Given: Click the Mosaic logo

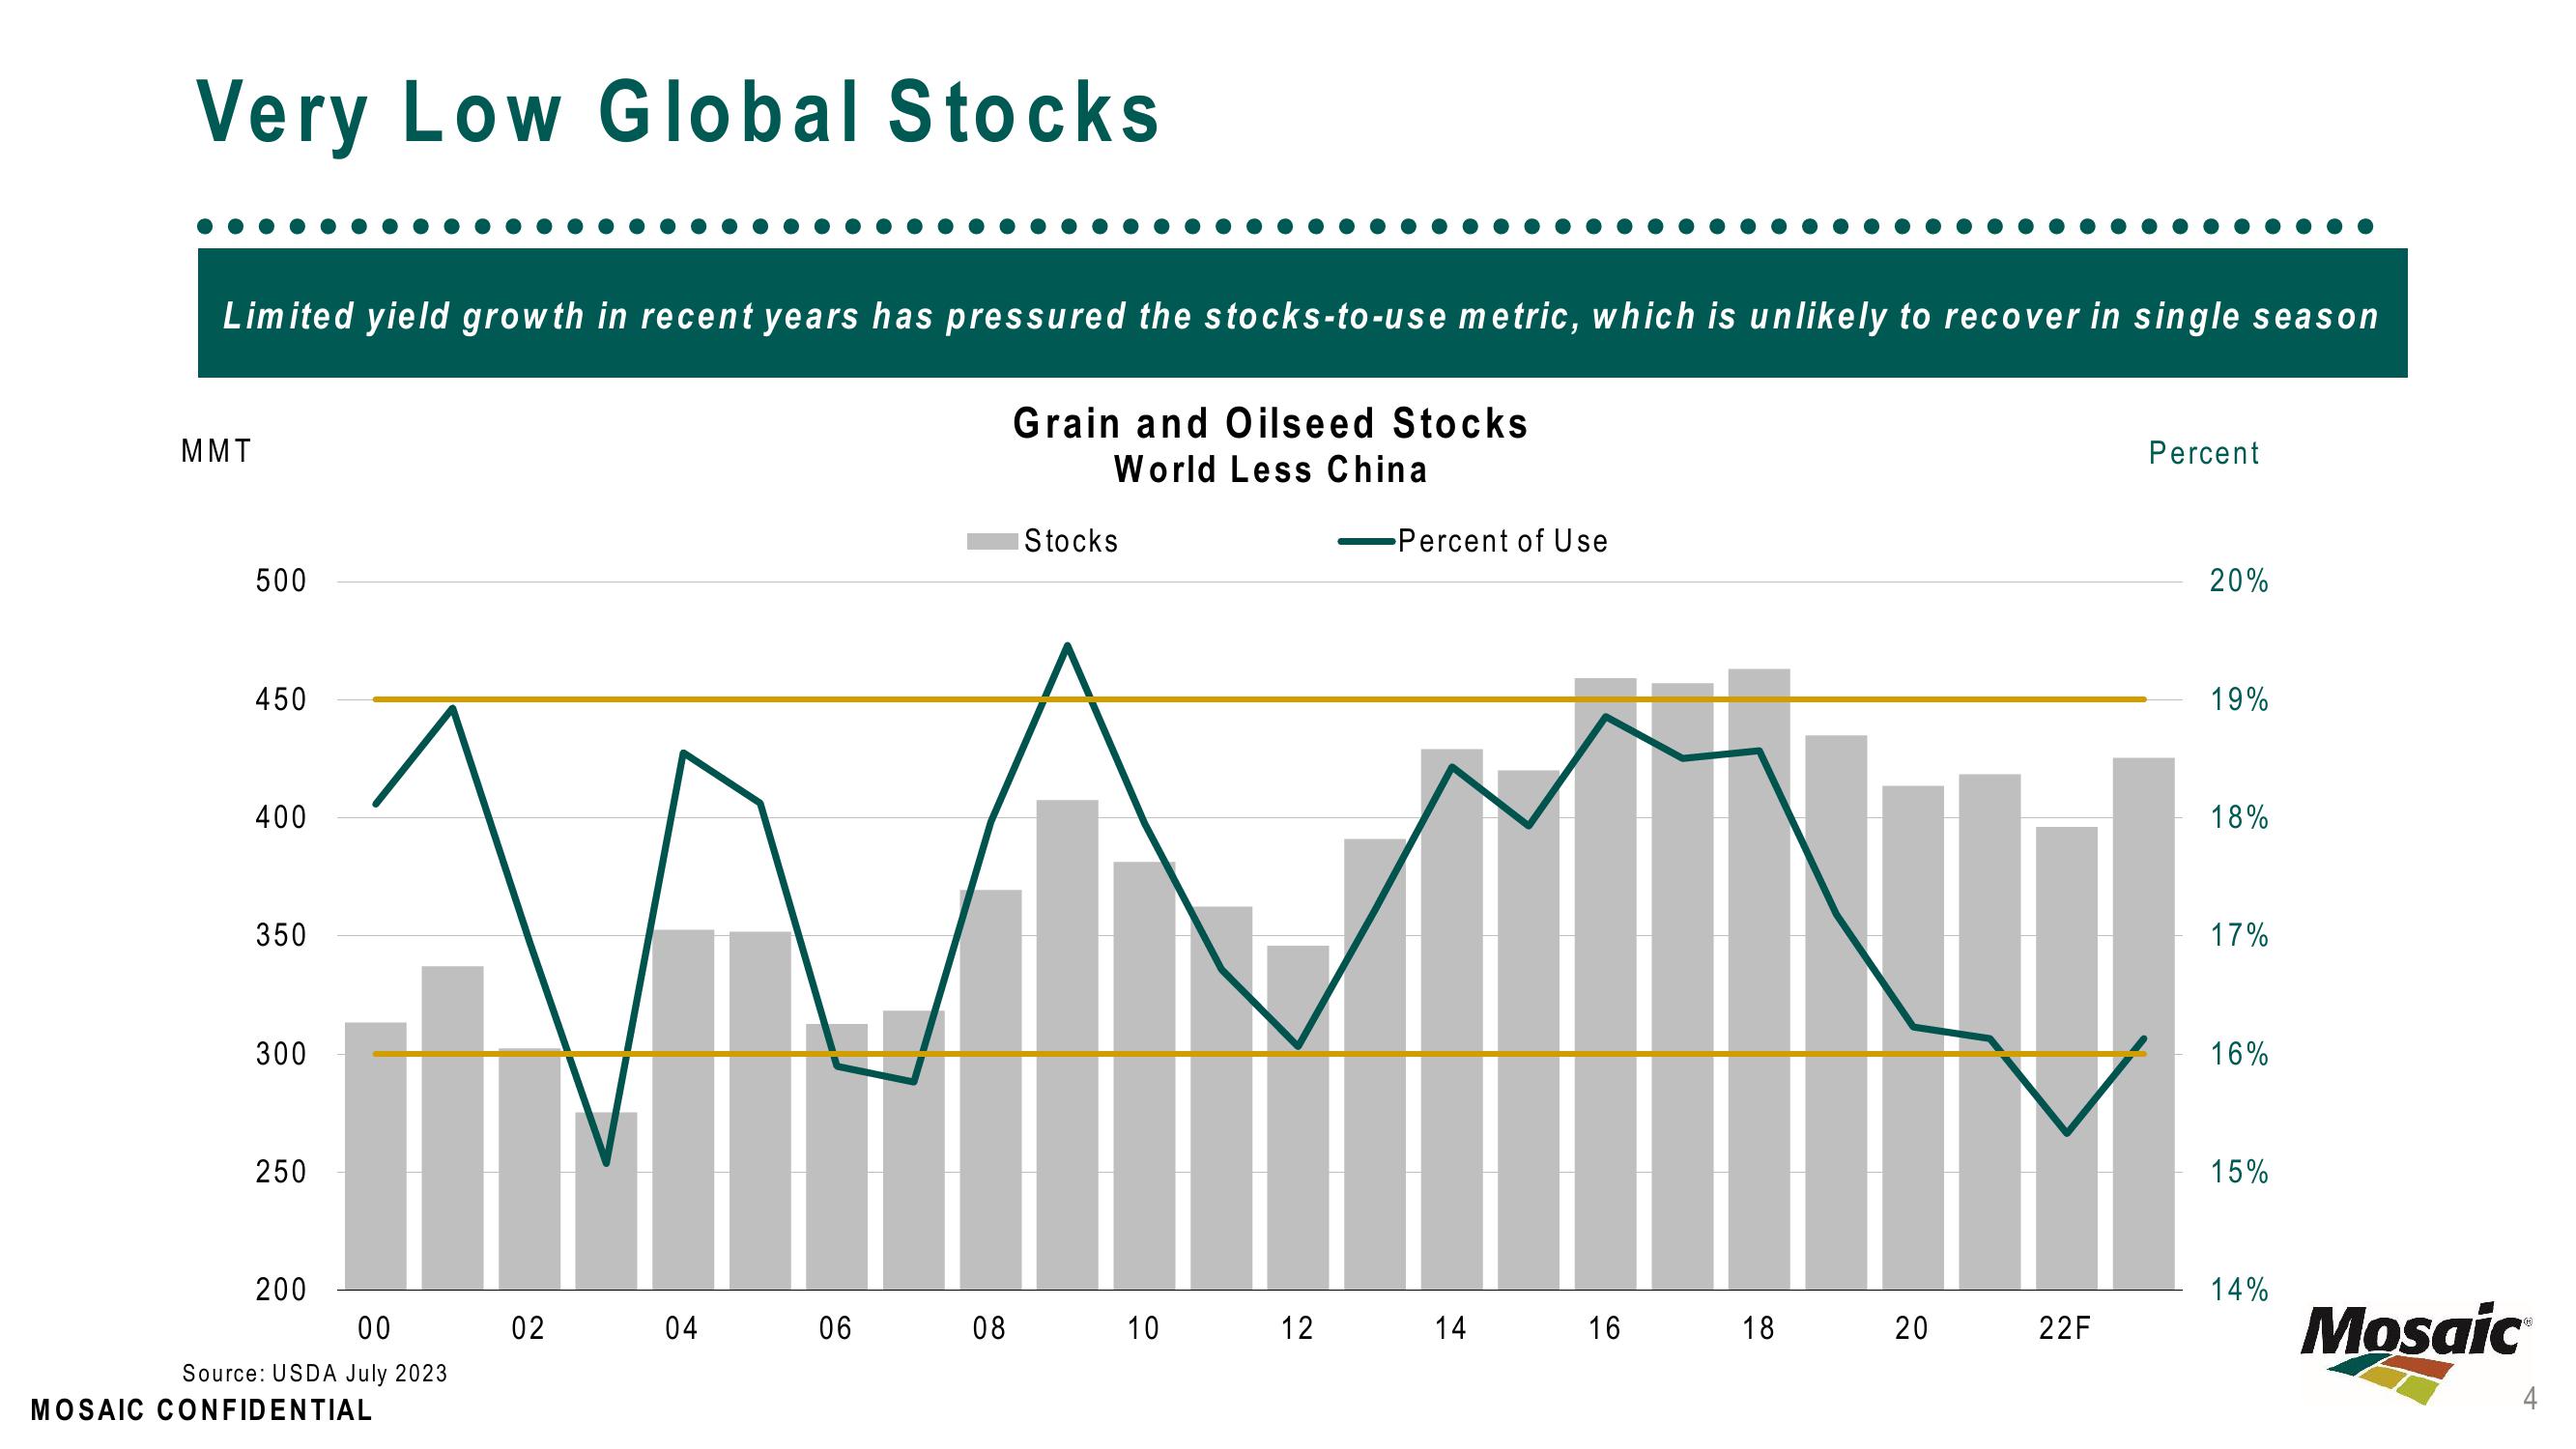Looking at the screenshot, I should [2415, 1355].
